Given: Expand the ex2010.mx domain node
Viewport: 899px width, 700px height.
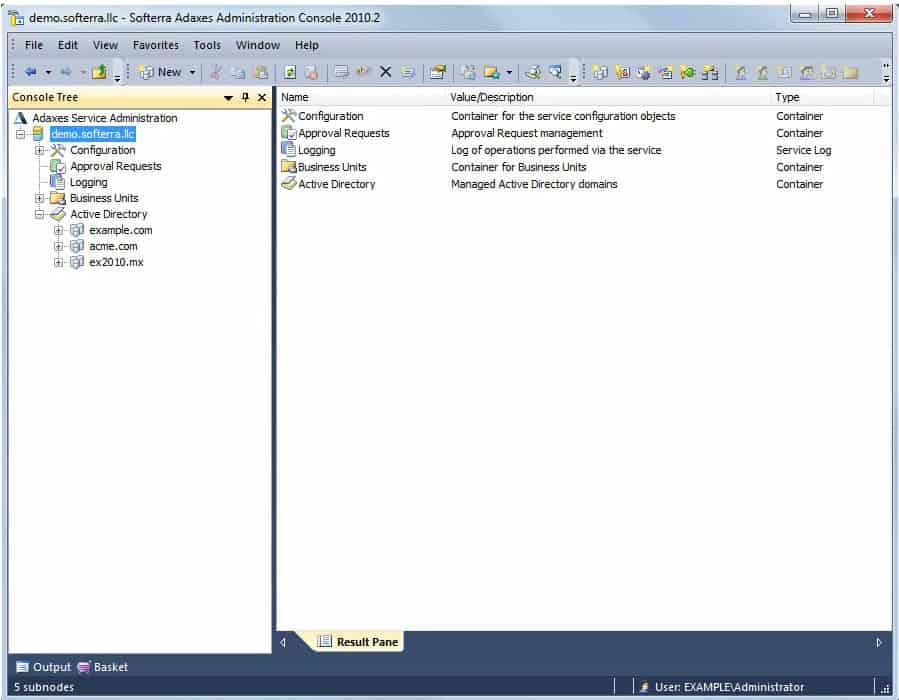Looking at the screenshot, I should pyautogui.click(x=58, y=263).
